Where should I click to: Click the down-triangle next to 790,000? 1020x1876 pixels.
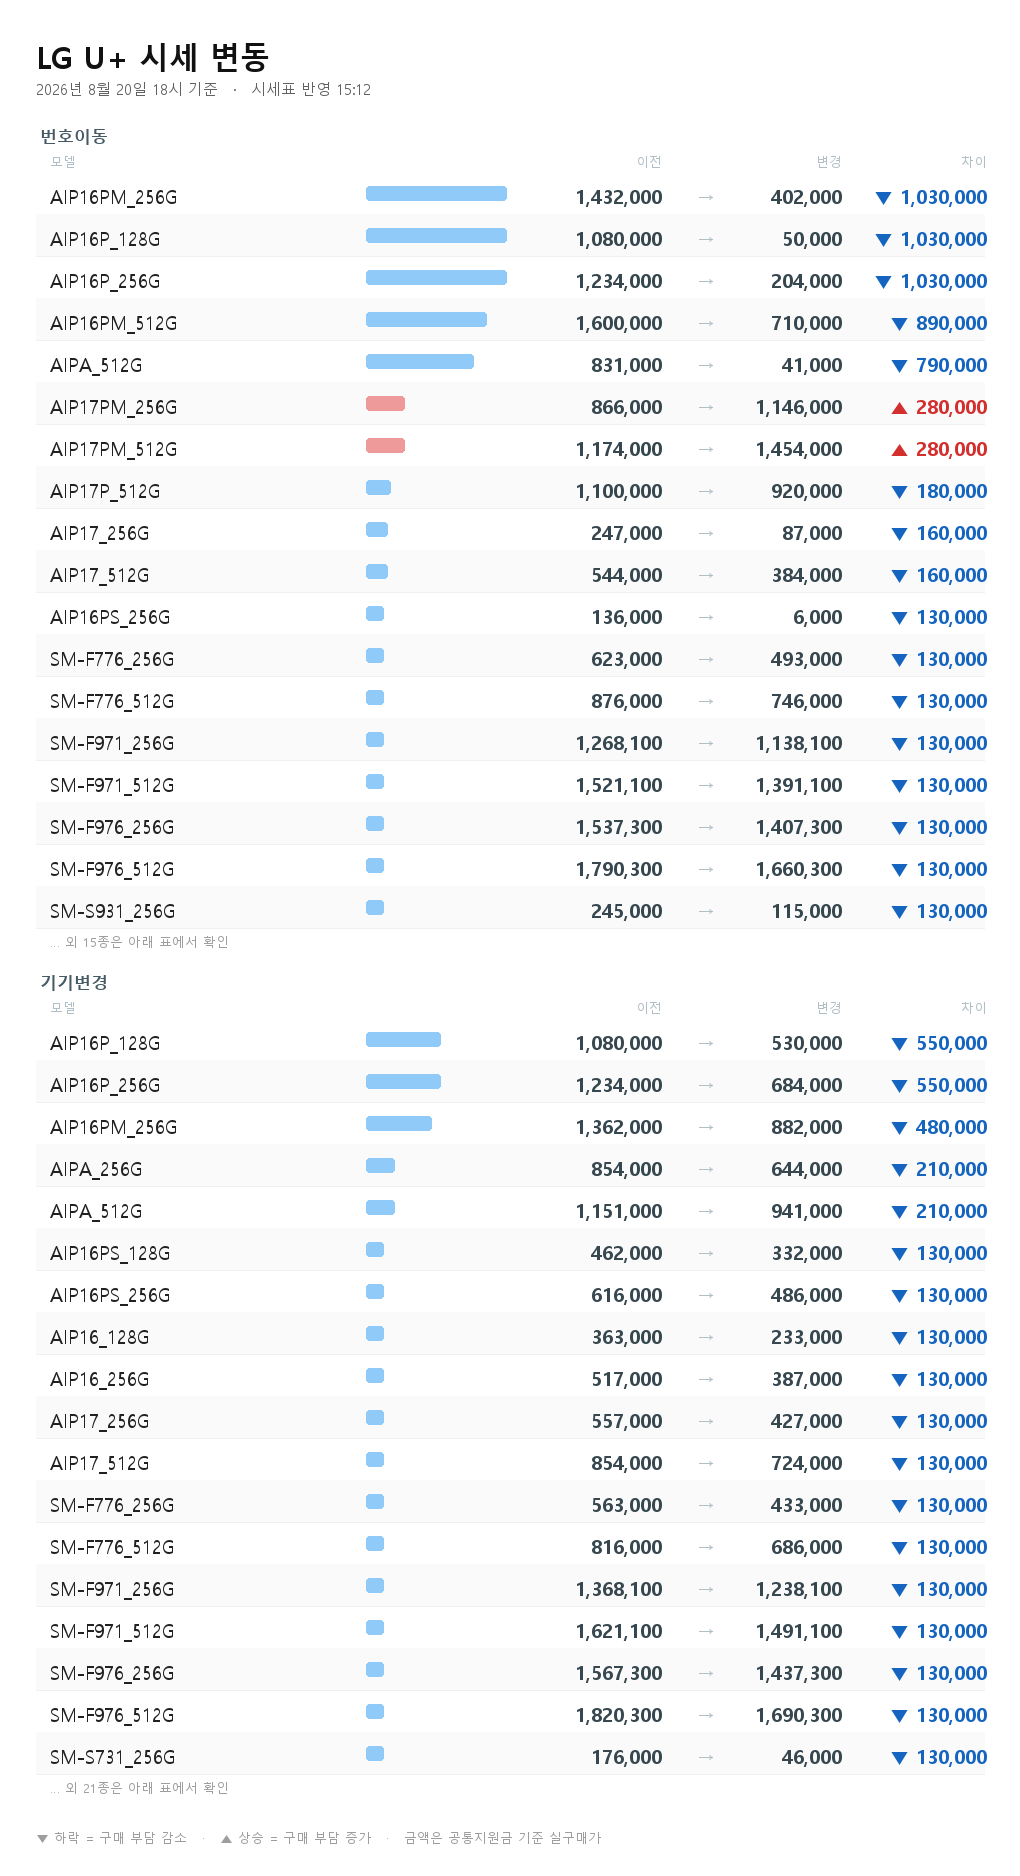pyautogui.click(x=899, y=366)
